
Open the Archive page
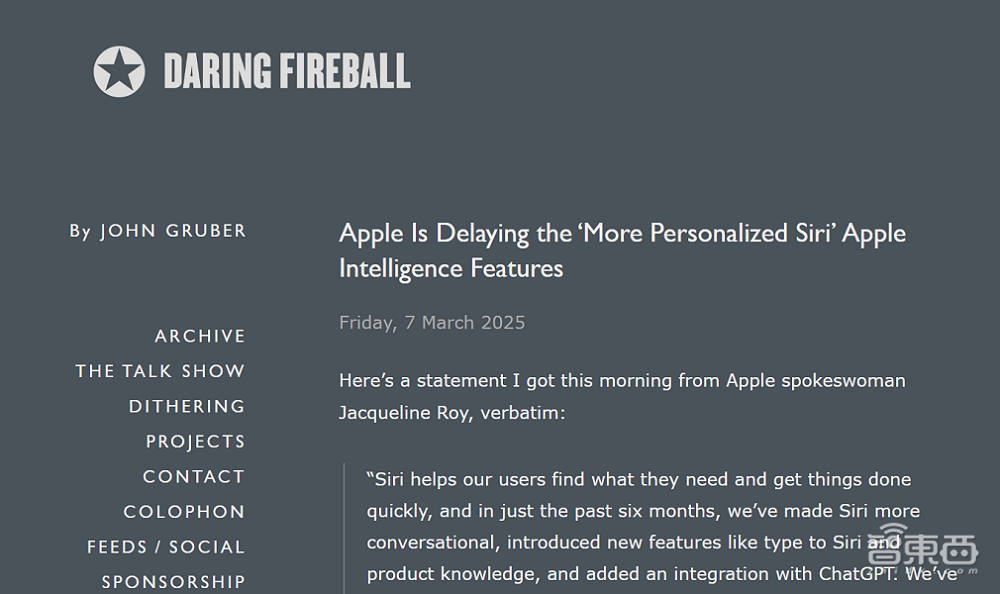pyautogui.click(x=200, y=336)
